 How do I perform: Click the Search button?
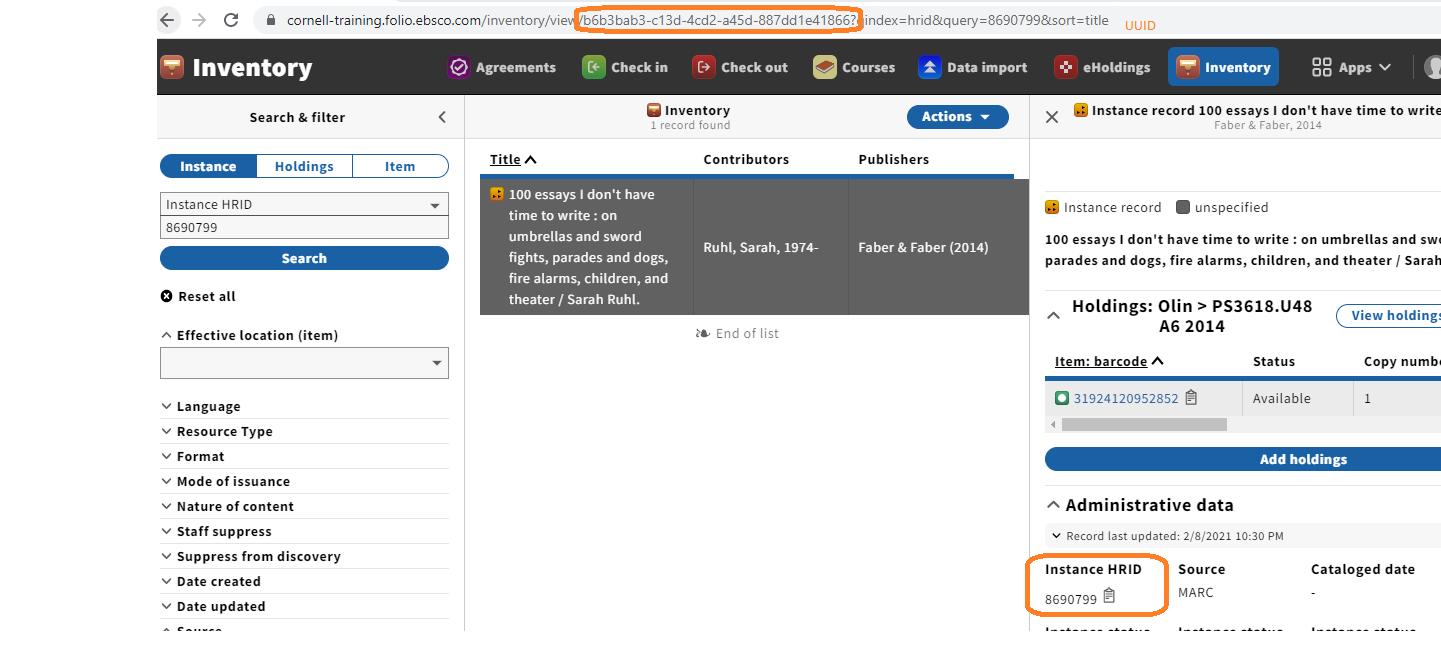304,258
